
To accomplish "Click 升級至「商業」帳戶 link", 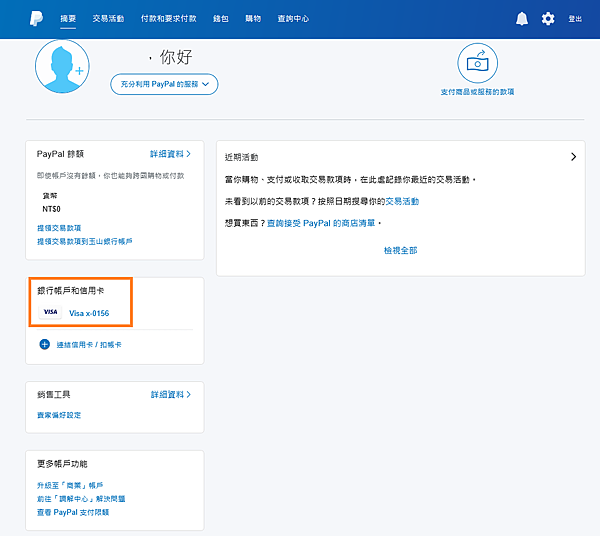I will pyautogui.click(x=70, y=485).
